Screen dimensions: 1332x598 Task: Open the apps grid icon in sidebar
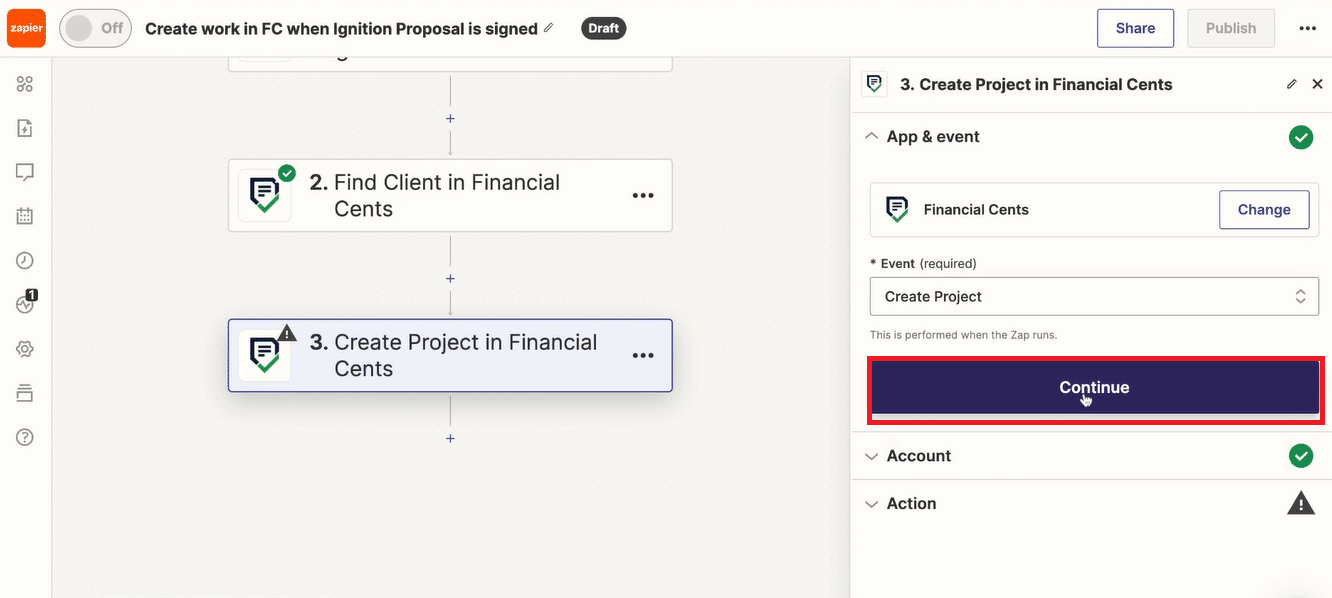25,84
